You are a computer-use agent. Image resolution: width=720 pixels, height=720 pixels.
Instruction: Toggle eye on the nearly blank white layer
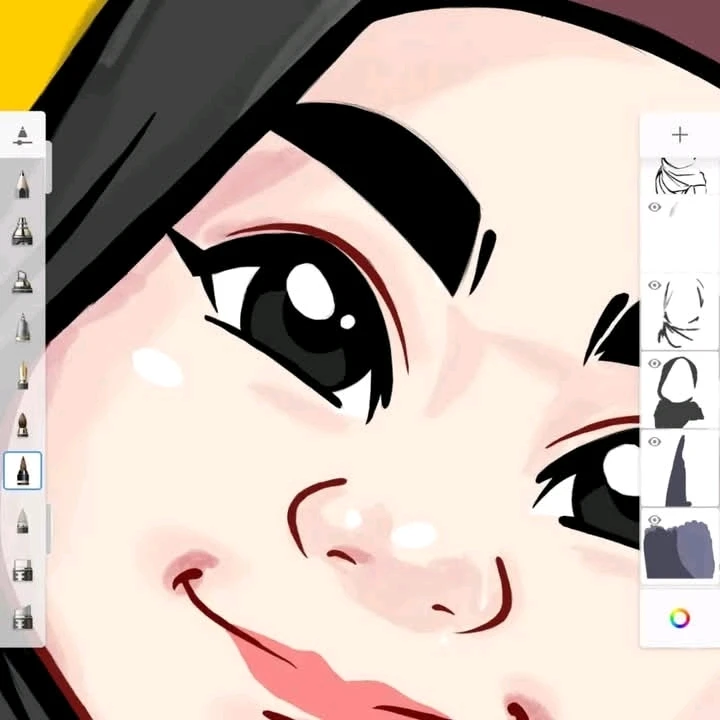click(655, 208)
